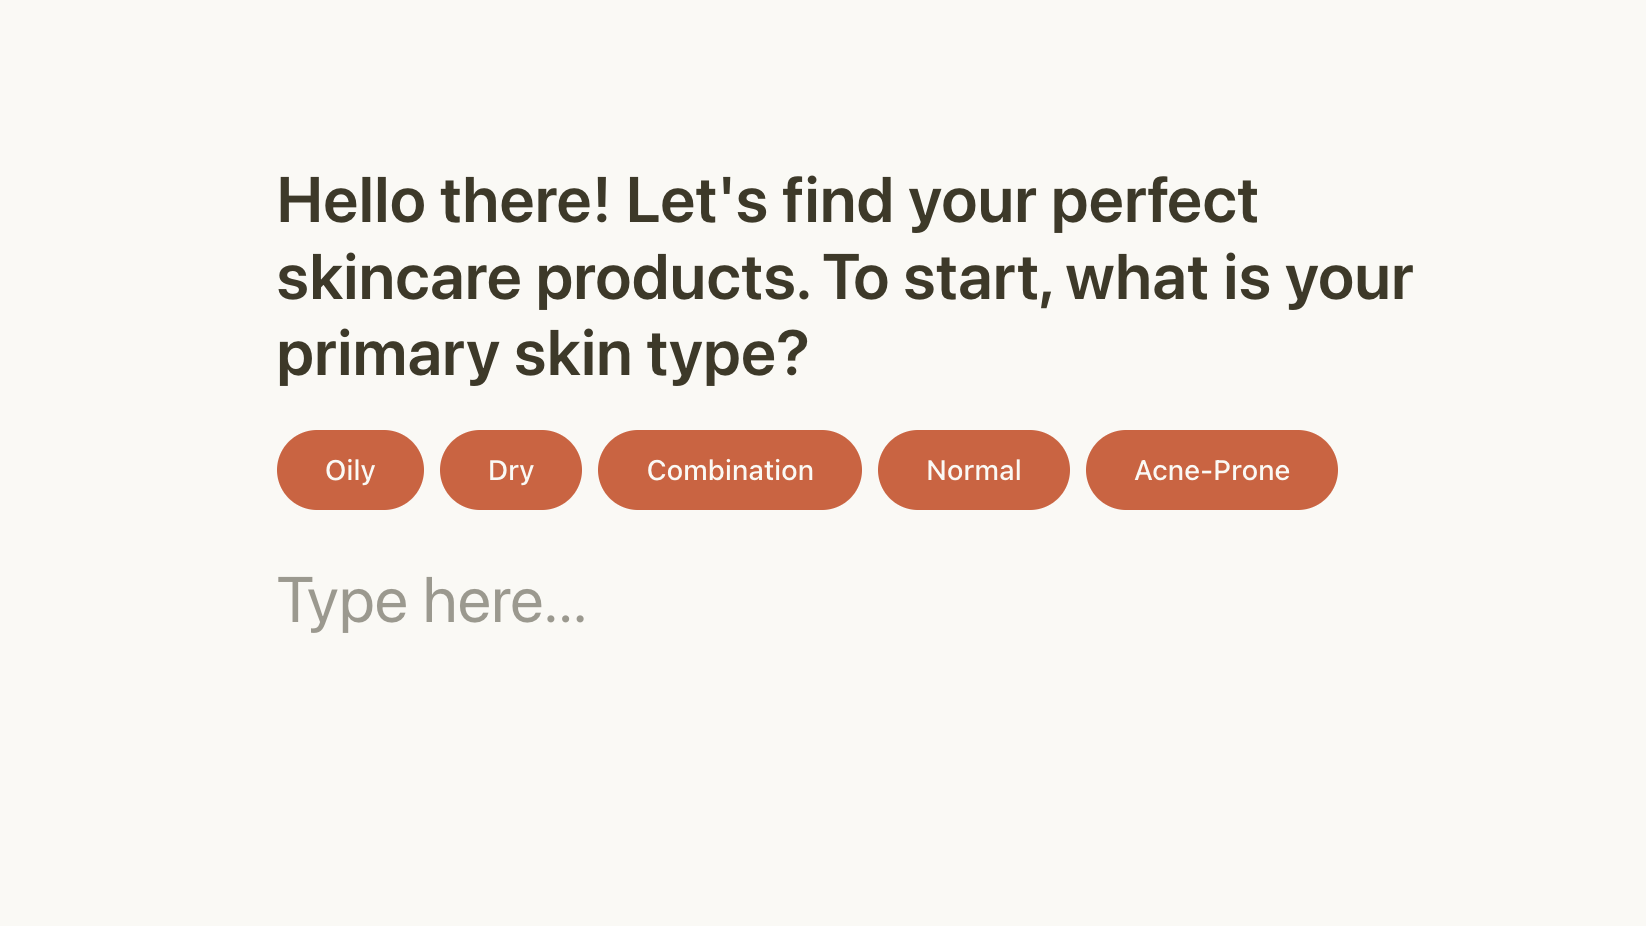Click the skin type question heading
Image resolution: width=1646 pixels, height=926 pixels.
(843, 277)
